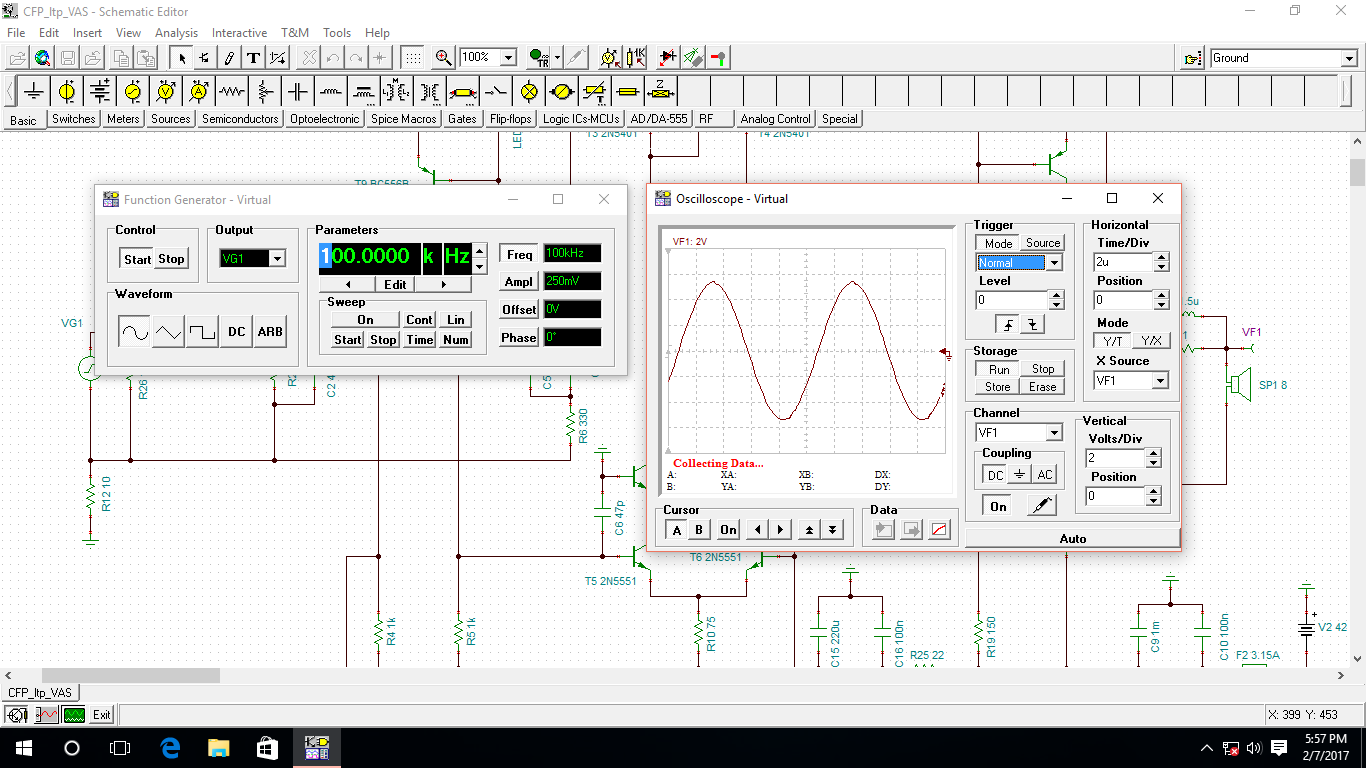
Task: Open Microsoft Edge from the taskbar
Action: [x=169, y=748]
